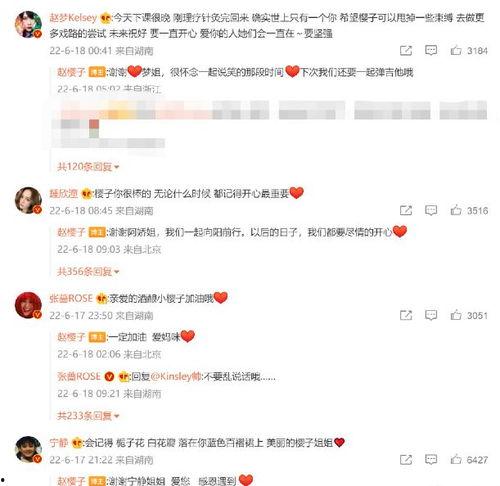Open @Kinsley mention link in reply
This screenshot has height=486, width=500.
click(x=176, y=376)
